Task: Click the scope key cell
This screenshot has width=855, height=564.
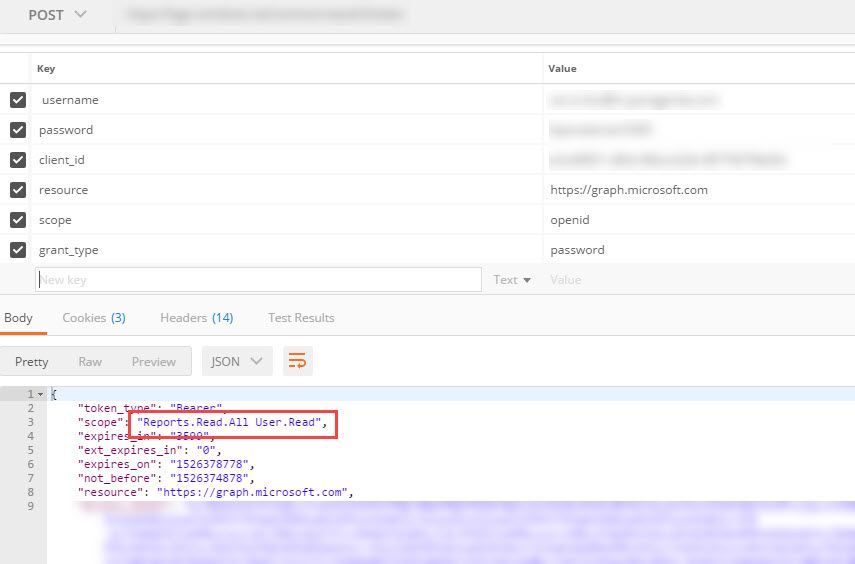Action: (x=287, y=220)
